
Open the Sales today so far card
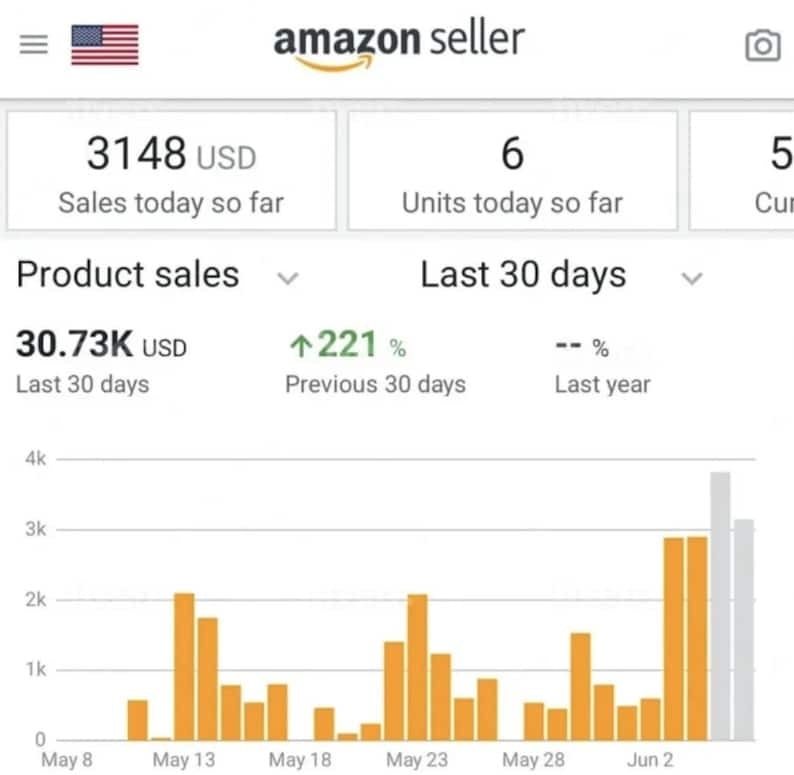pos(171,171)
